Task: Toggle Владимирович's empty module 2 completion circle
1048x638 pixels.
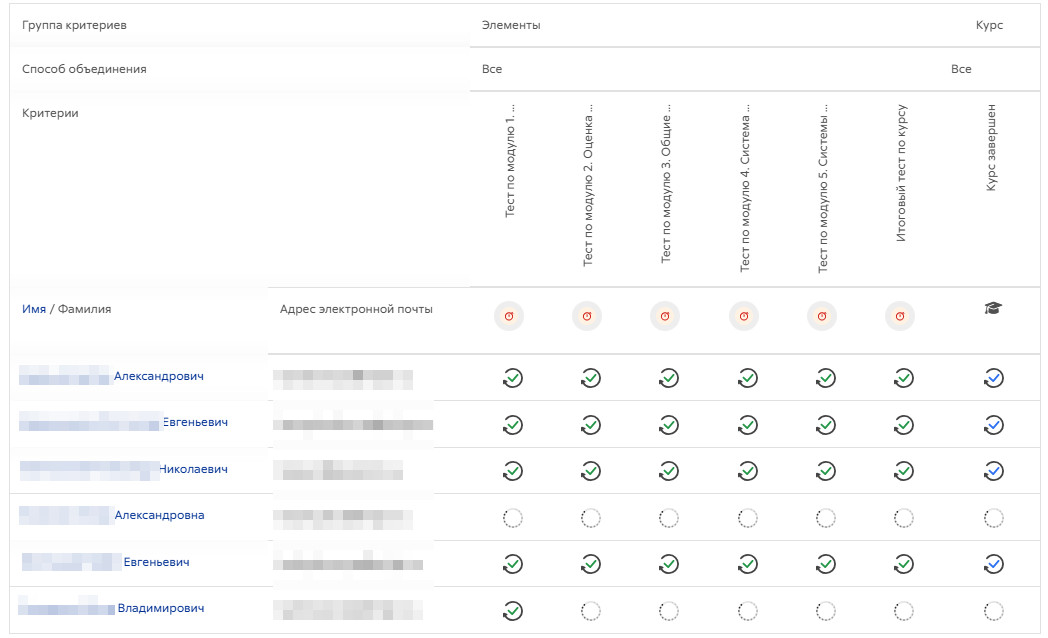Action: point(591,611)
